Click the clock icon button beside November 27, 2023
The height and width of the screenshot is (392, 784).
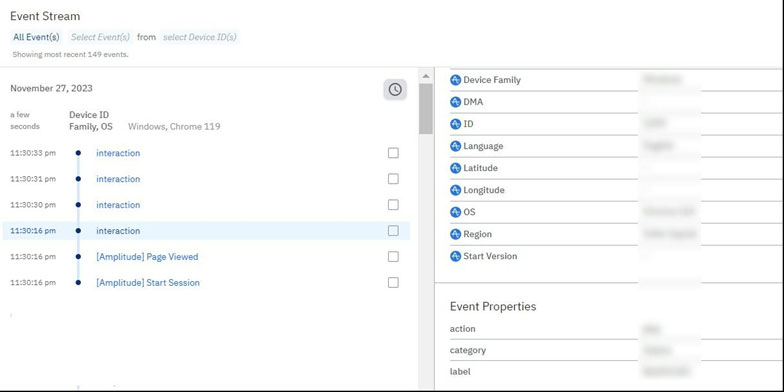[395, 90]
